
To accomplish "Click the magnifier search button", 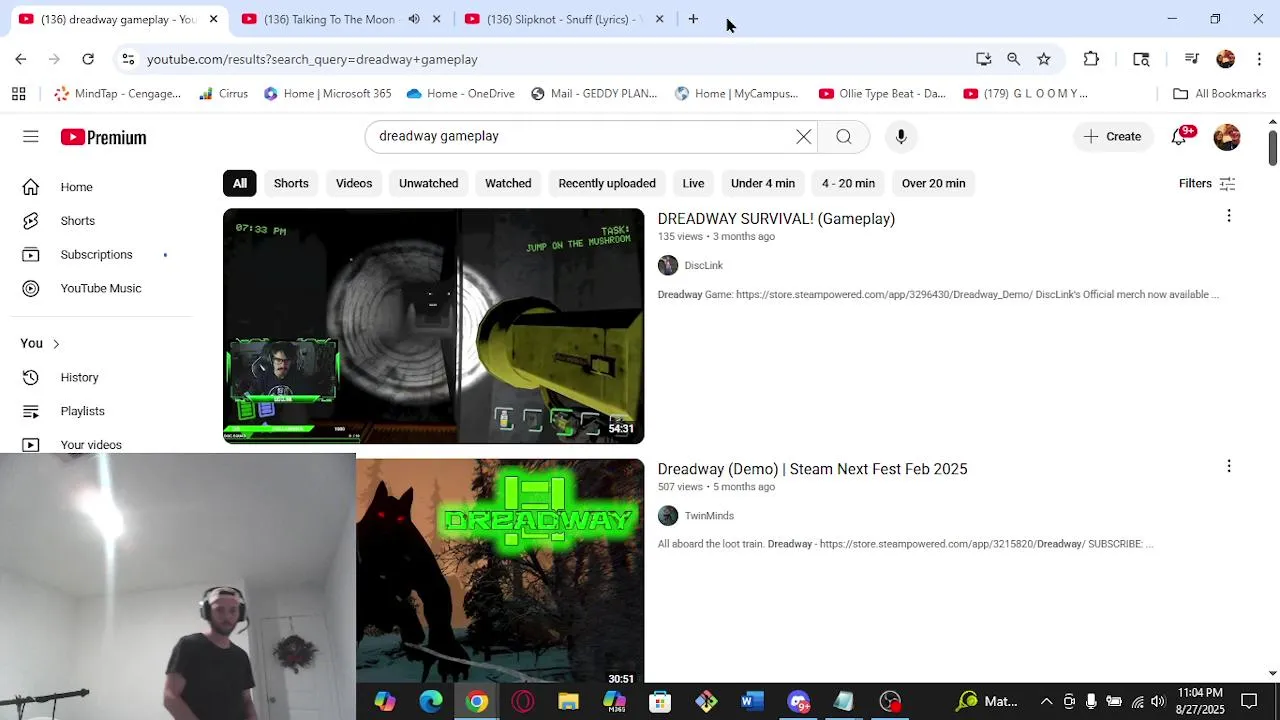I will tap(844, 137).
